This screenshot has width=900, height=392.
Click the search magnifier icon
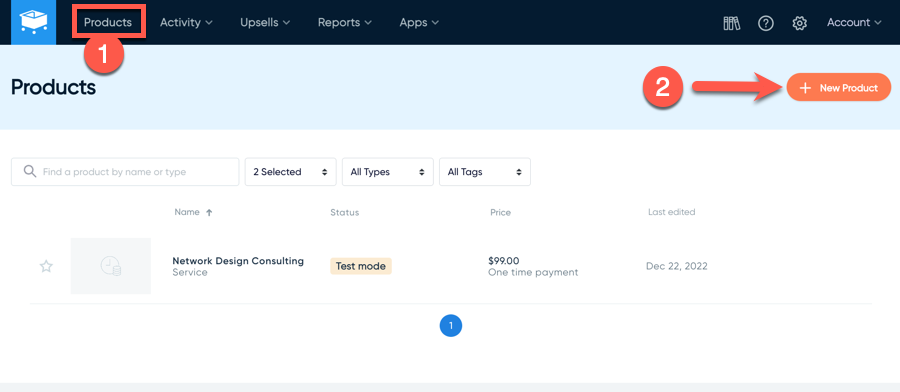tap(30, 172)
